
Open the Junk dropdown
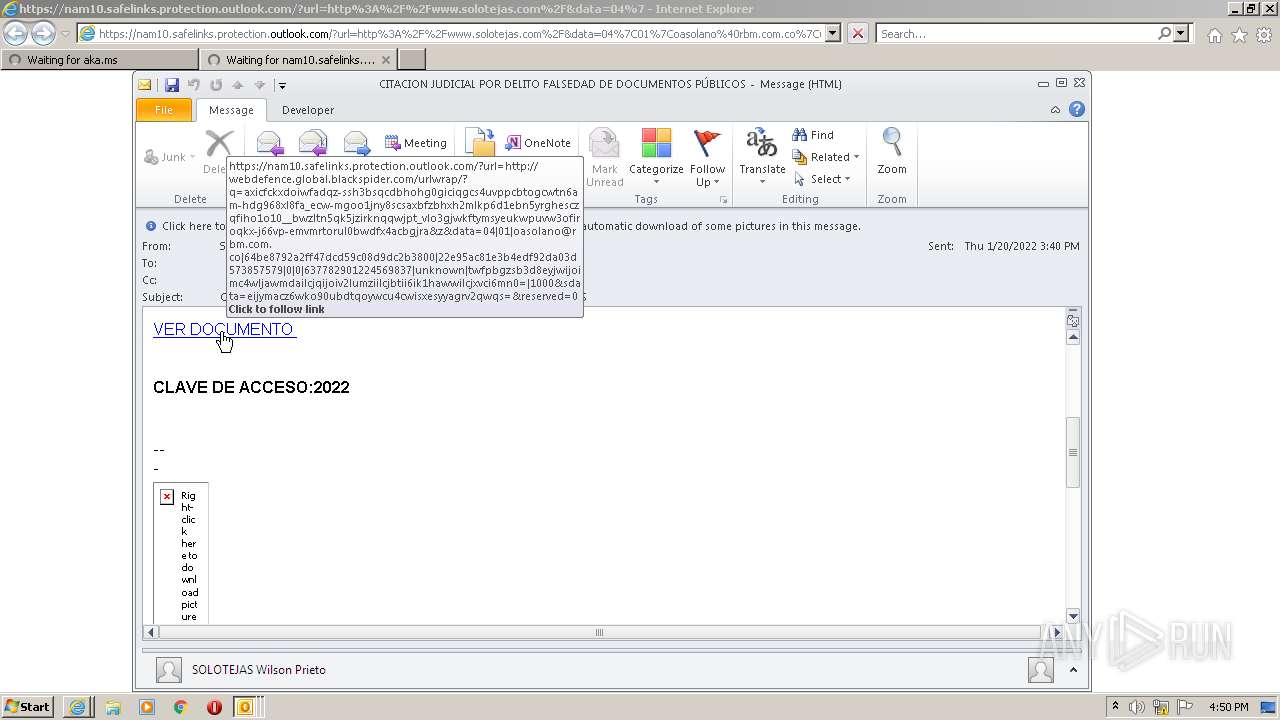coord(170,157)
